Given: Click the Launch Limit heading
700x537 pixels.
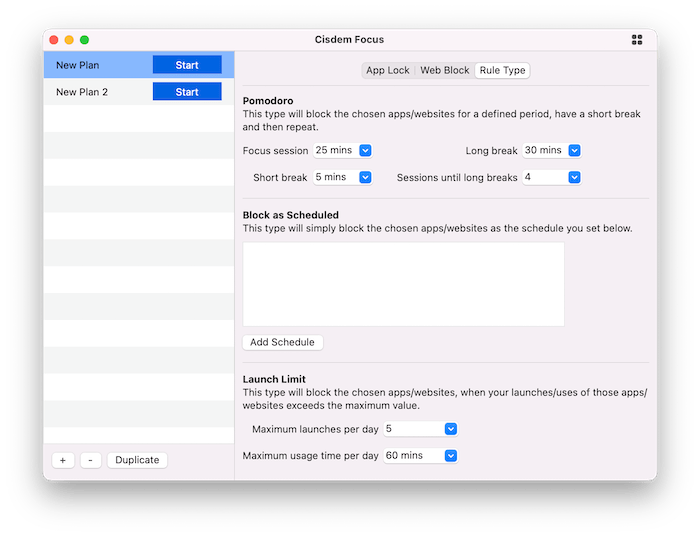Looking at the screenshot, I should pyautogui.click(x=274, y=379).
